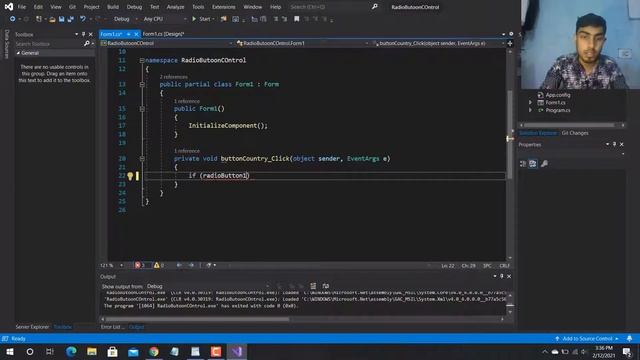
Task: Close the Form1.cs code tab
Action: pyautogui.click(x=136, y=34)
